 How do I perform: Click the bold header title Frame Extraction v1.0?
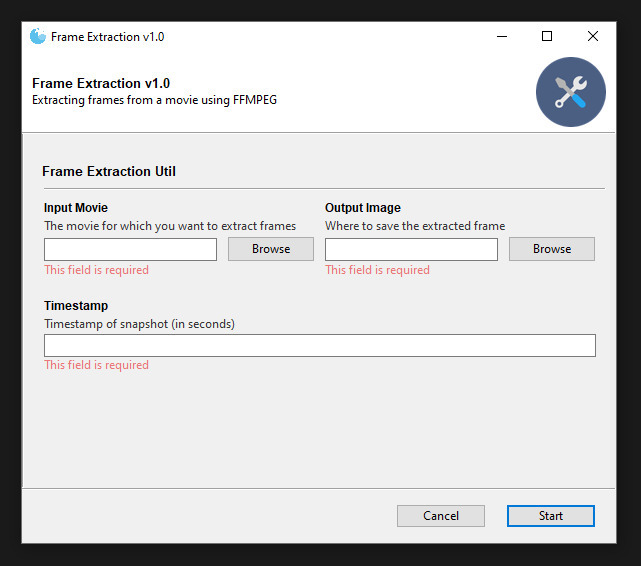coord(101,83)
